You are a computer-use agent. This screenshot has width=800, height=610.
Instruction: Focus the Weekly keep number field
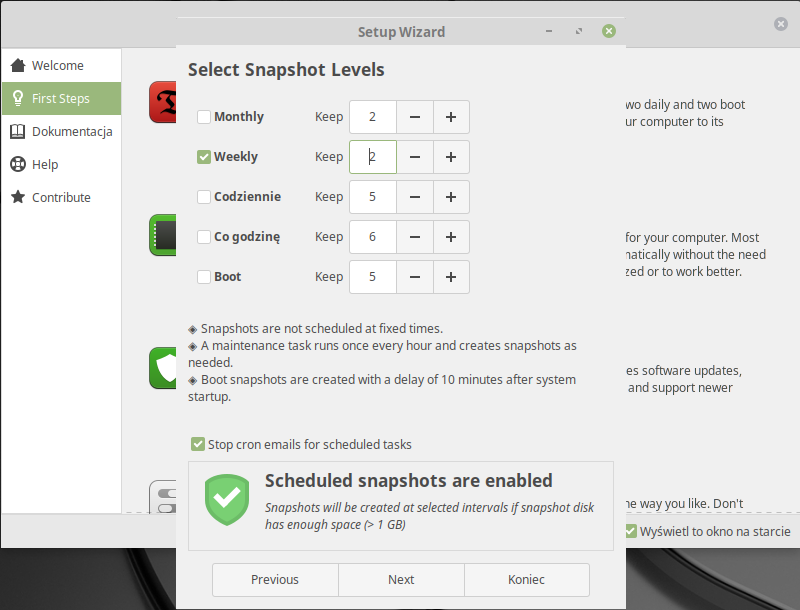(x=373, y=157)
